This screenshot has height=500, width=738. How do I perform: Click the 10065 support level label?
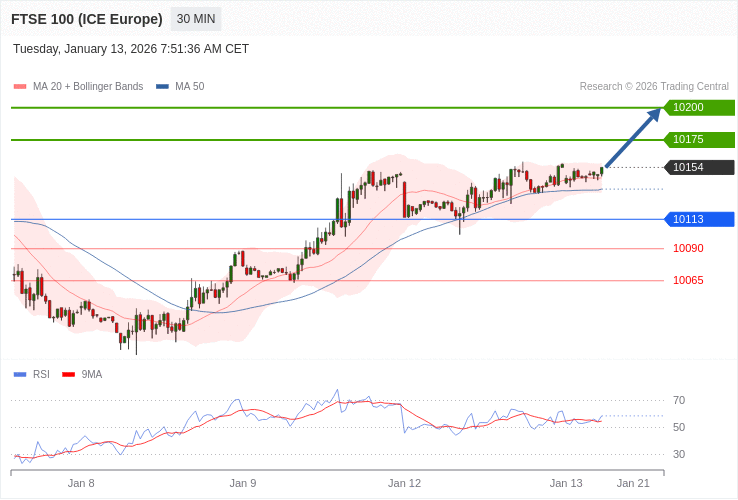click(x=688, y=280)
